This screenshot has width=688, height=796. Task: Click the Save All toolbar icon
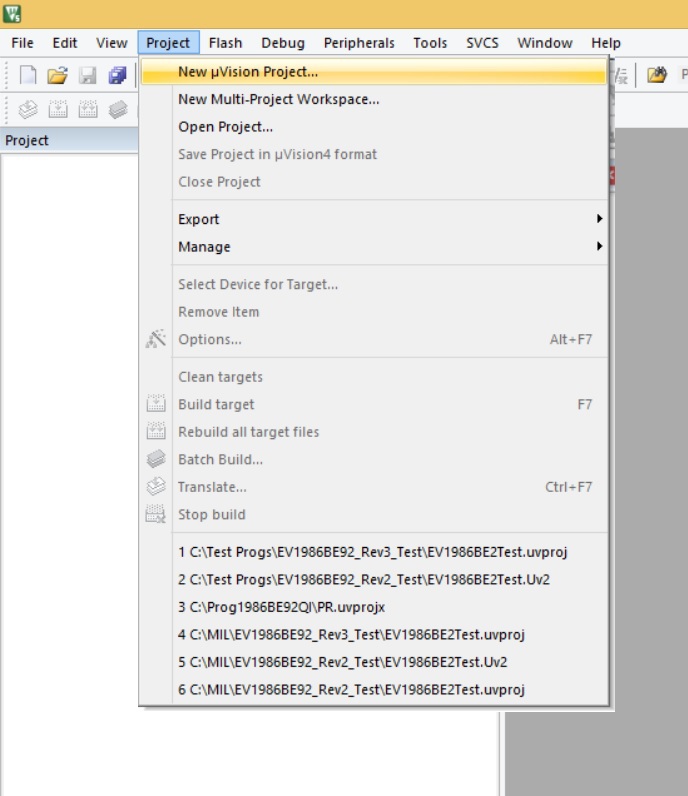[117, 75]
